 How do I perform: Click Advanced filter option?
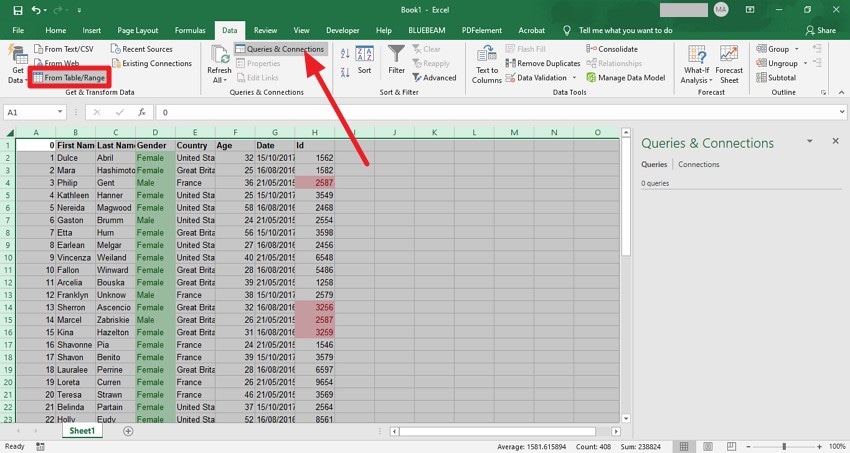(434, 77)
